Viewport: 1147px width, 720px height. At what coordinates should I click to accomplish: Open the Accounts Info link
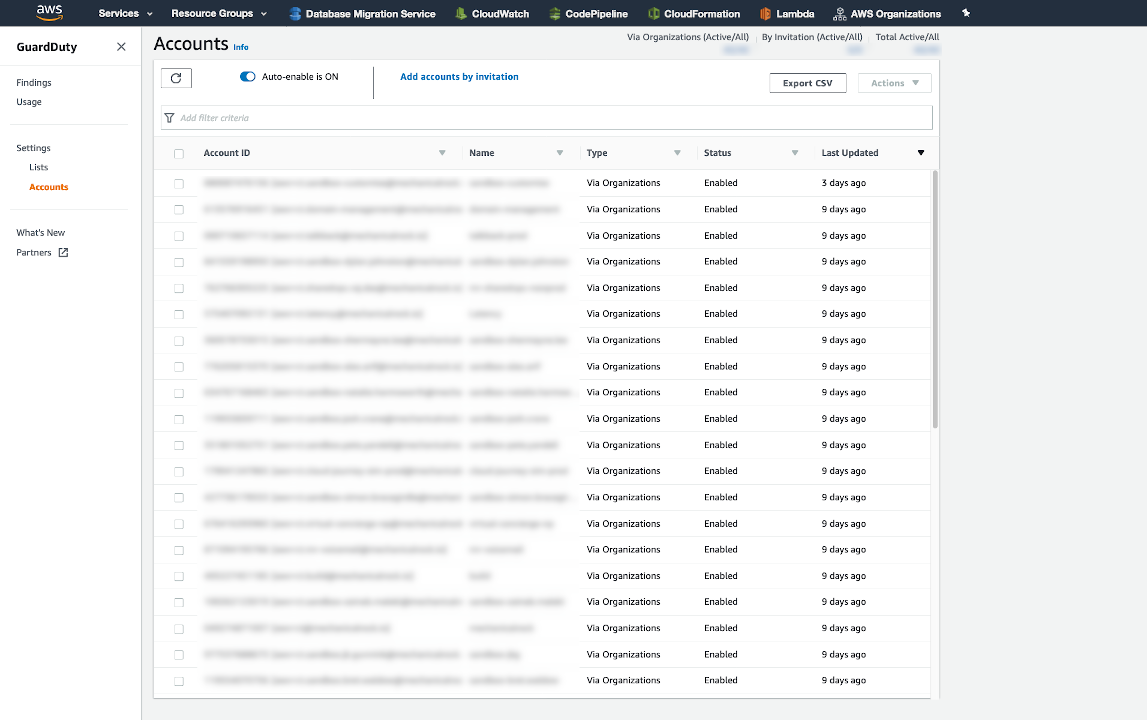pos(241,48)
